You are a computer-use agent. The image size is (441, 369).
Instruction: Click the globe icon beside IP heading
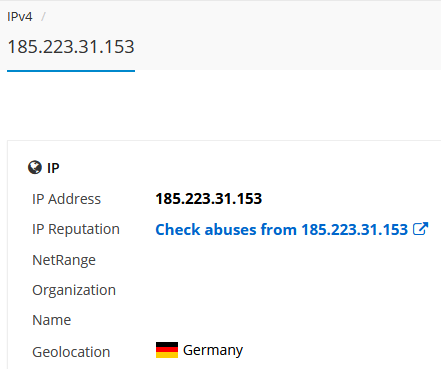click(x=35, y=167)
